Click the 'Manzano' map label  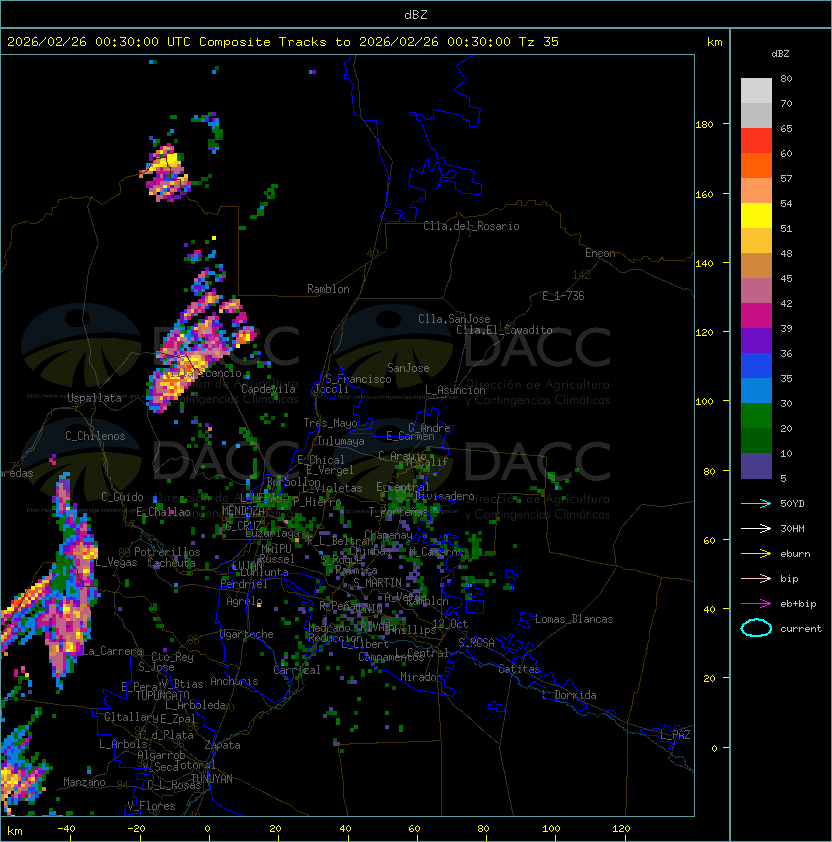click(84, 782)
